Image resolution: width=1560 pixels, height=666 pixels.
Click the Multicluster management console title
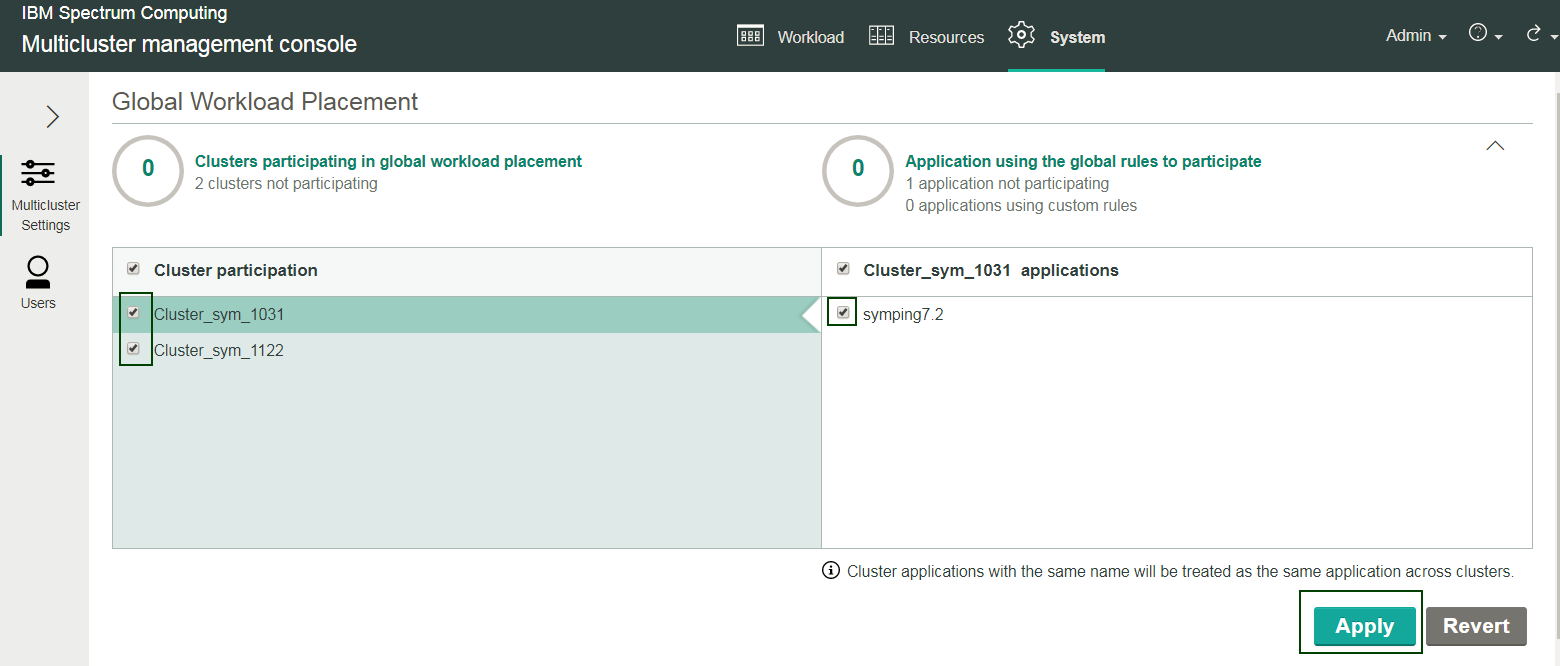point(189,44)
